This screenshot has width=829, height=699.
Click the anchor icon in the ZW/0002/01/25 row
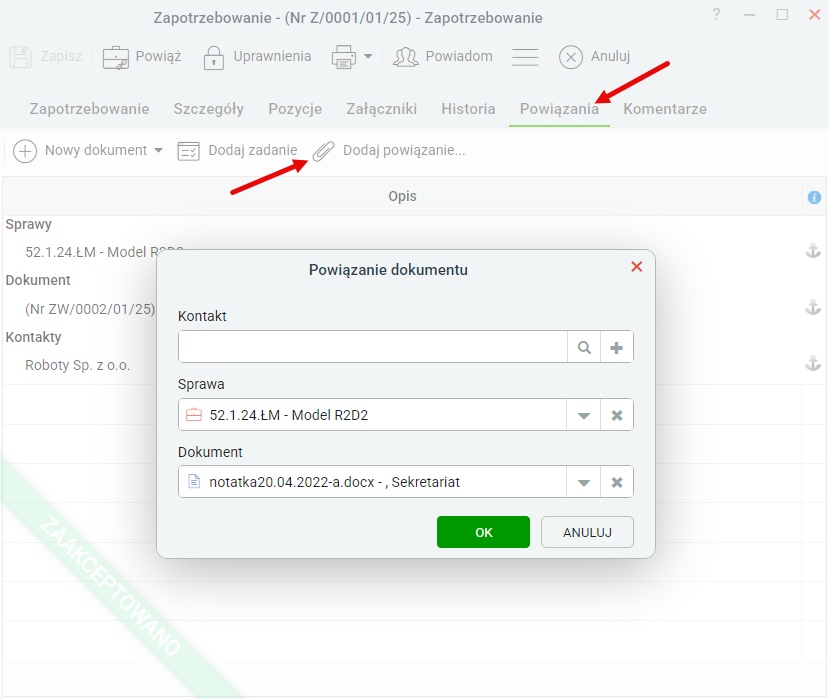813,307
